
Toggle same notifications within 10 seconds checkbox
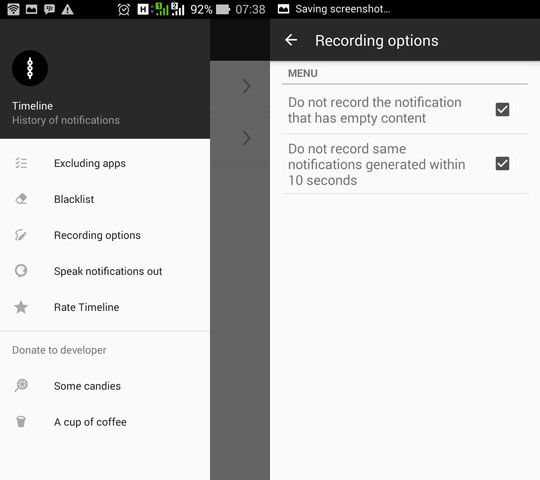(502, 164)
